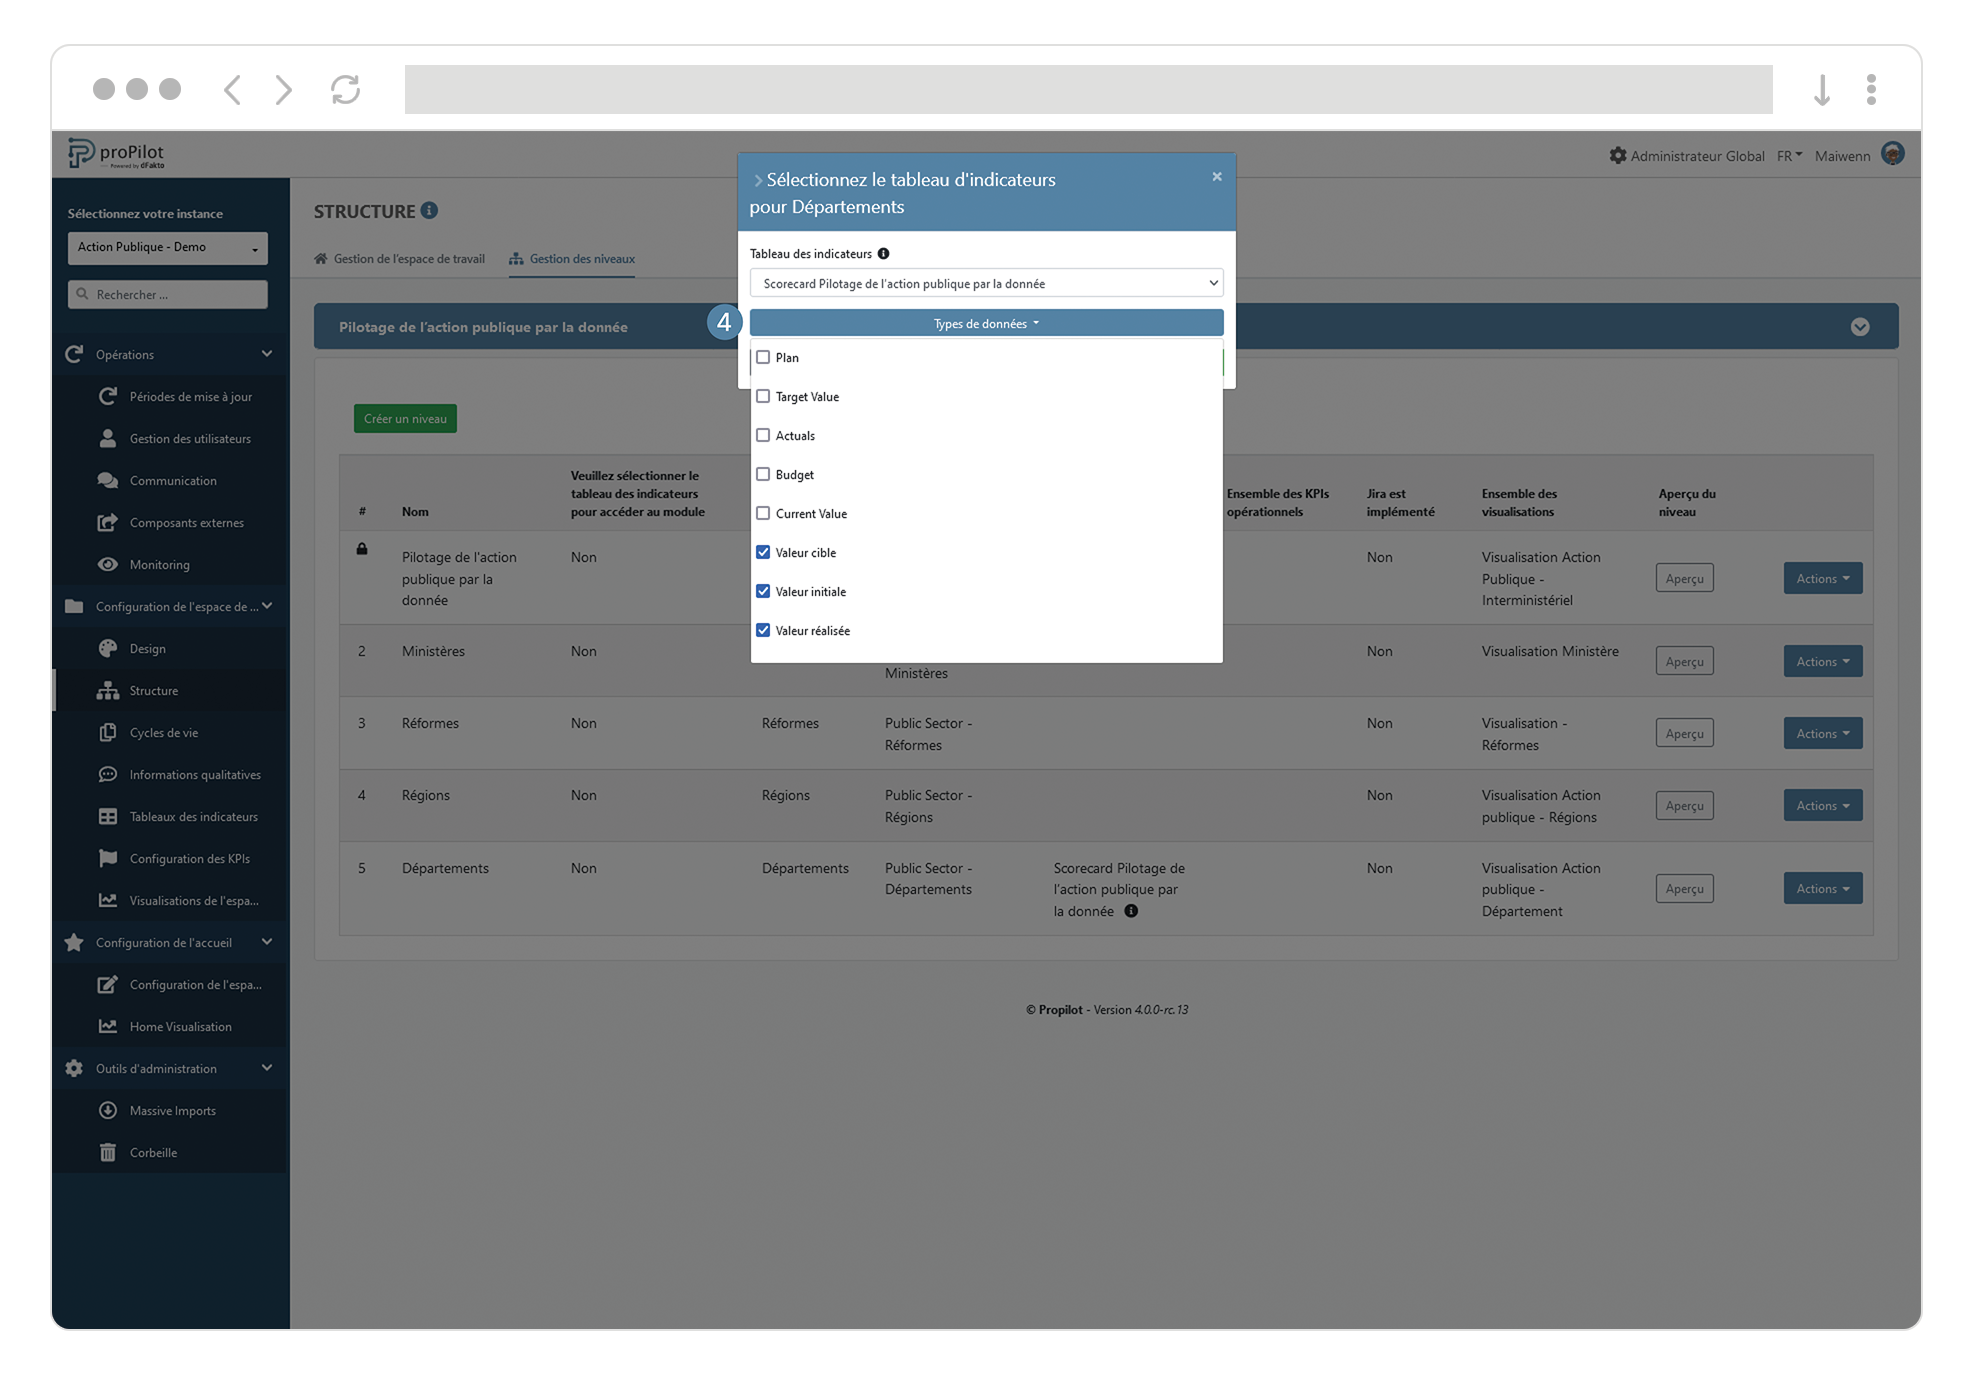
Task: Enable the Plan data type checkbox
Action: 764,357
